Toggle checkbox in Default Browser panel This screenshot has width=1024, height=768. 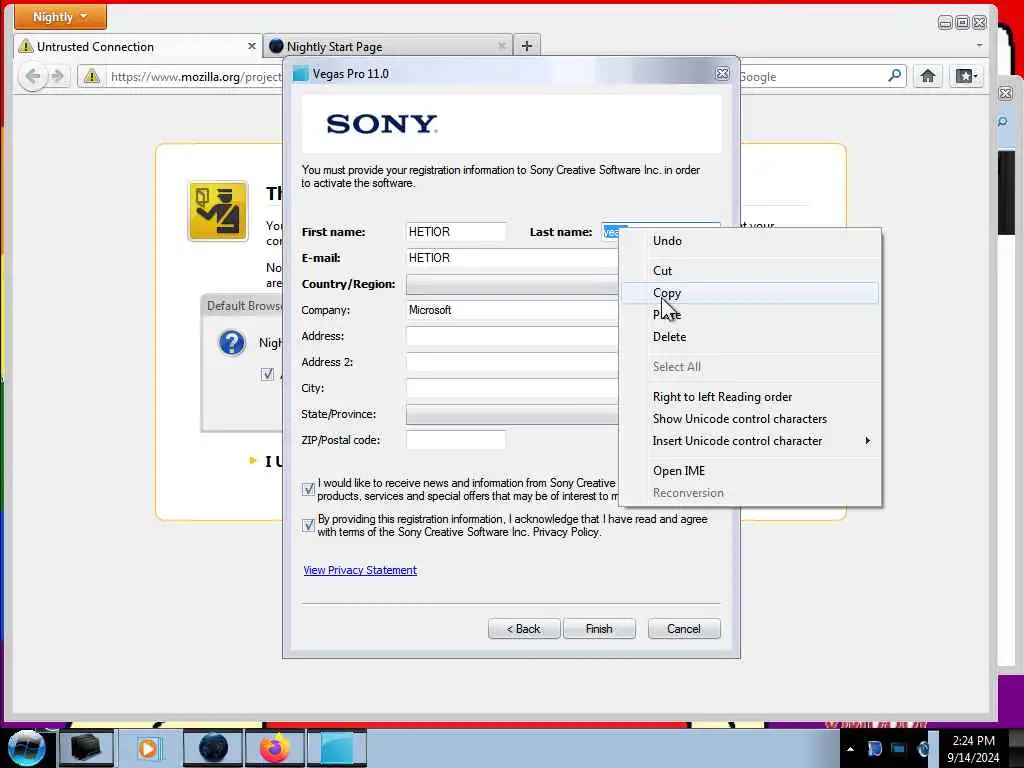pyautogui.click(x=267, y=374)
